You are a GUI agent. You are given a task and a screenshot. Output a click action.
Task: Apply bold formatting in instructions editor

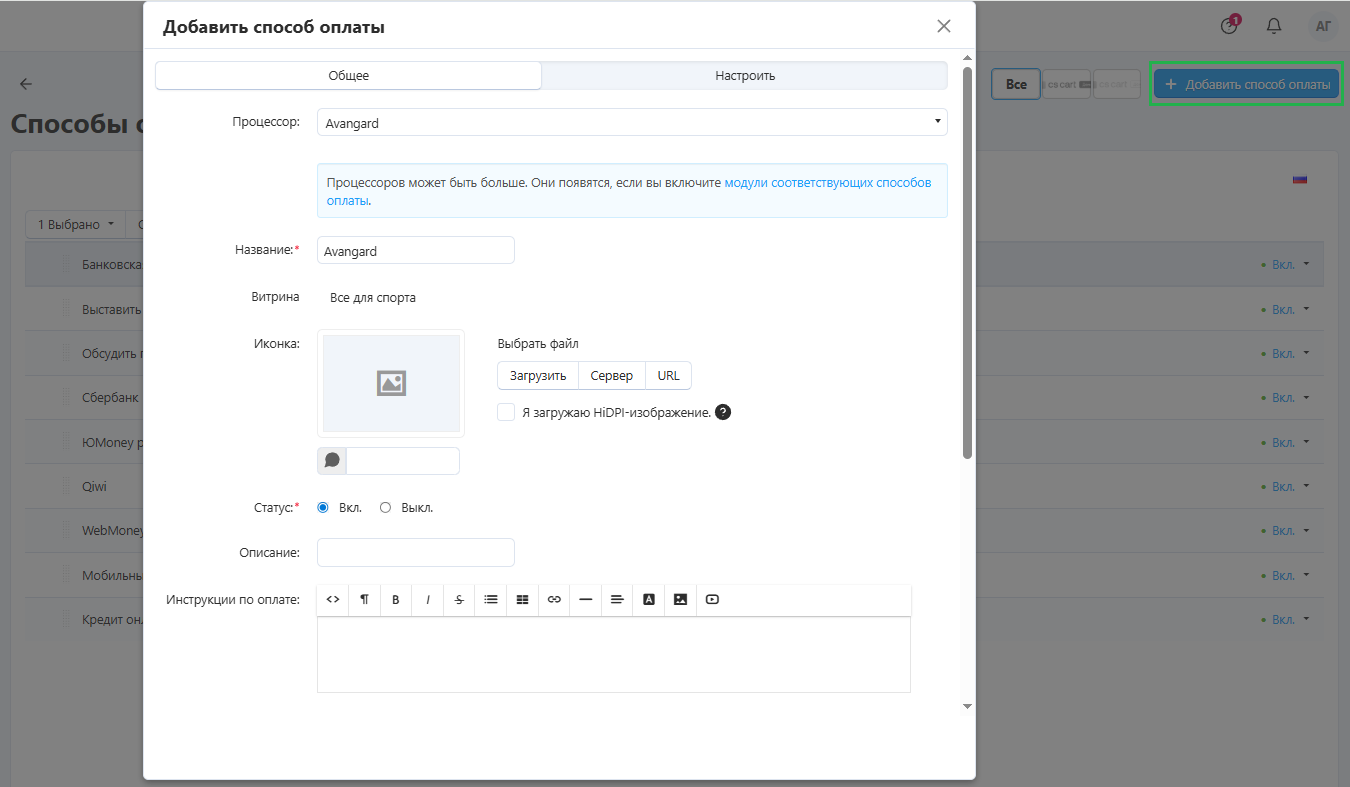tap(396, 600)
